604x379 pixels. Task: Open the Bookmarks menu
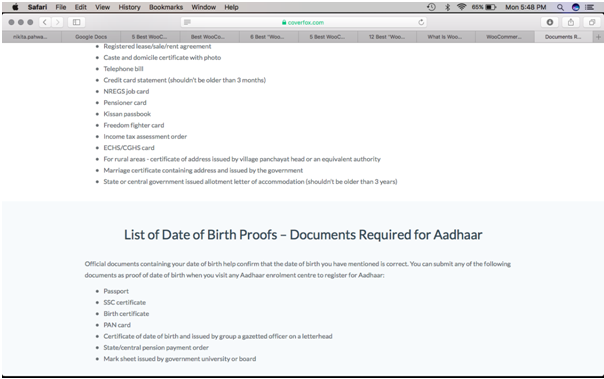click(x=166, y=7)
